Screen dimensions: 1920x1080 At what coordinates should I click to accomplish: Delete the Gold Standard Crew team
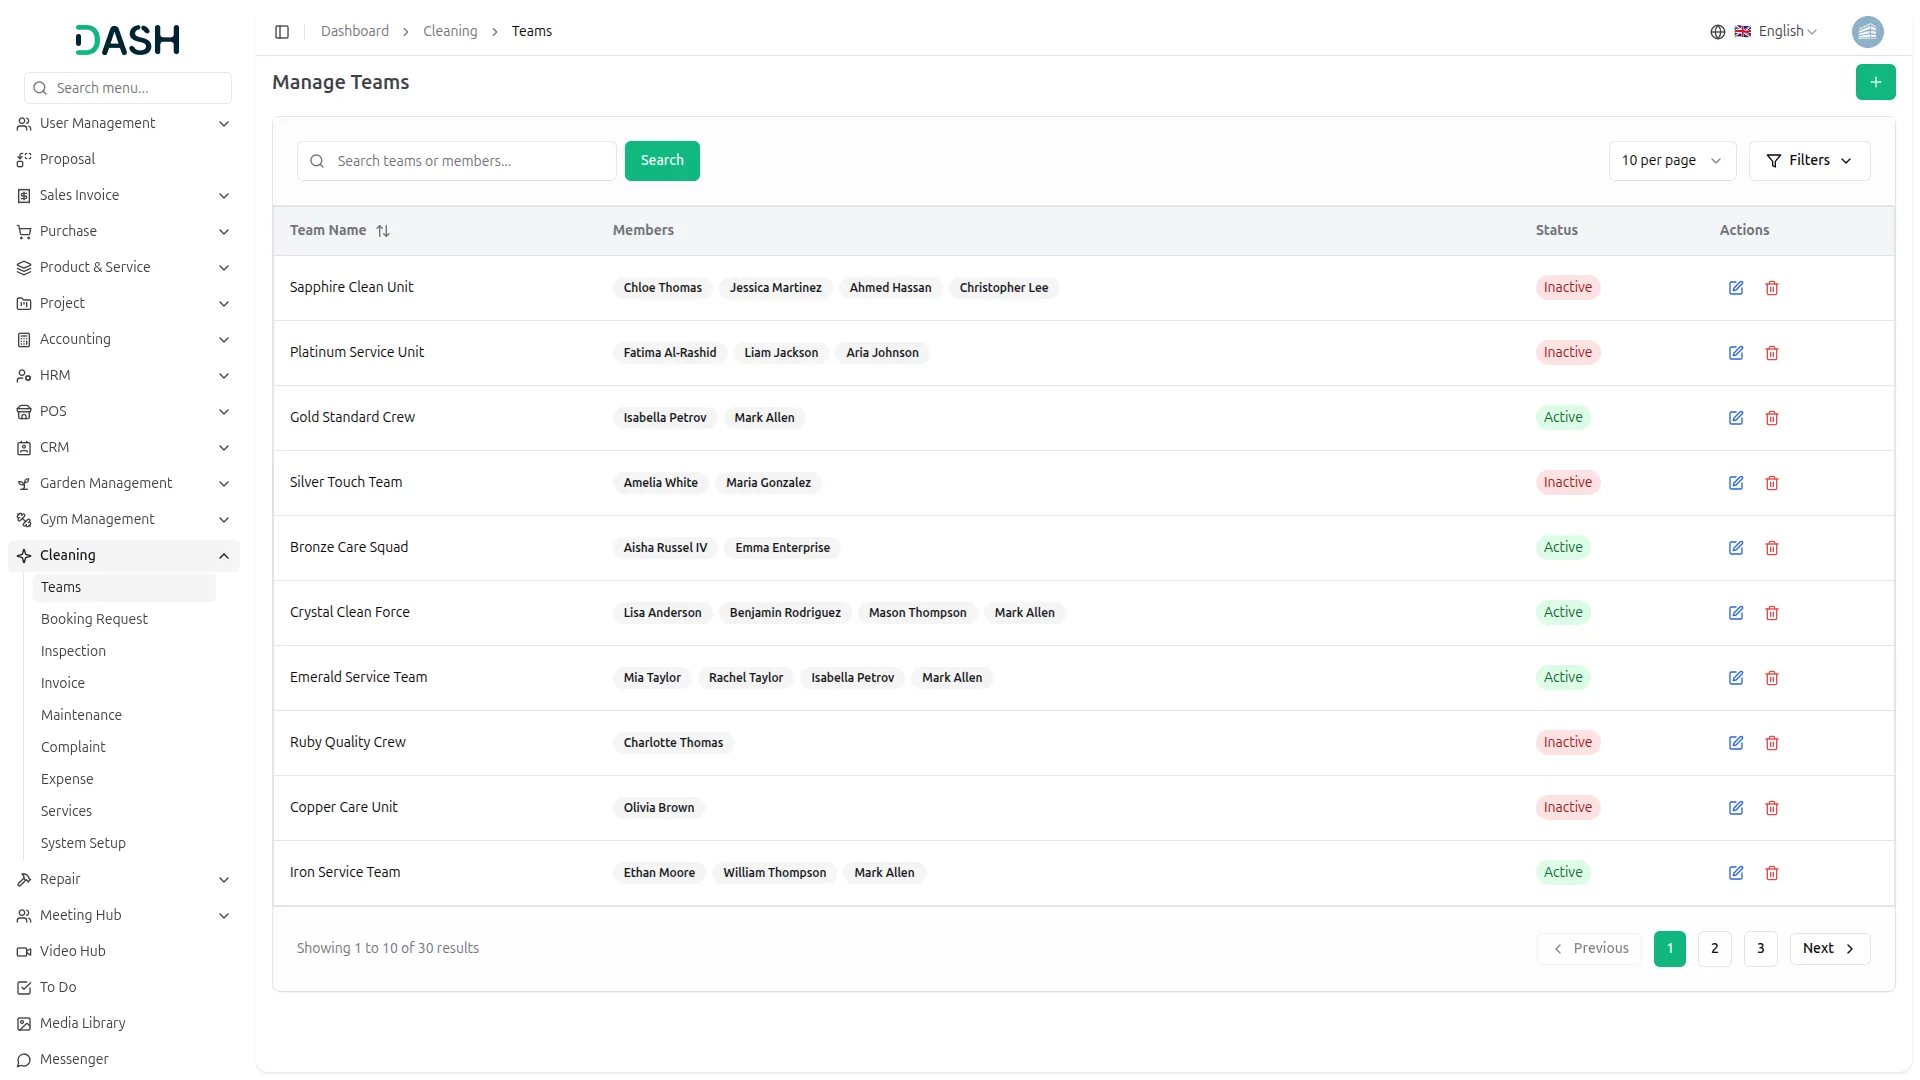point(1772,418)
